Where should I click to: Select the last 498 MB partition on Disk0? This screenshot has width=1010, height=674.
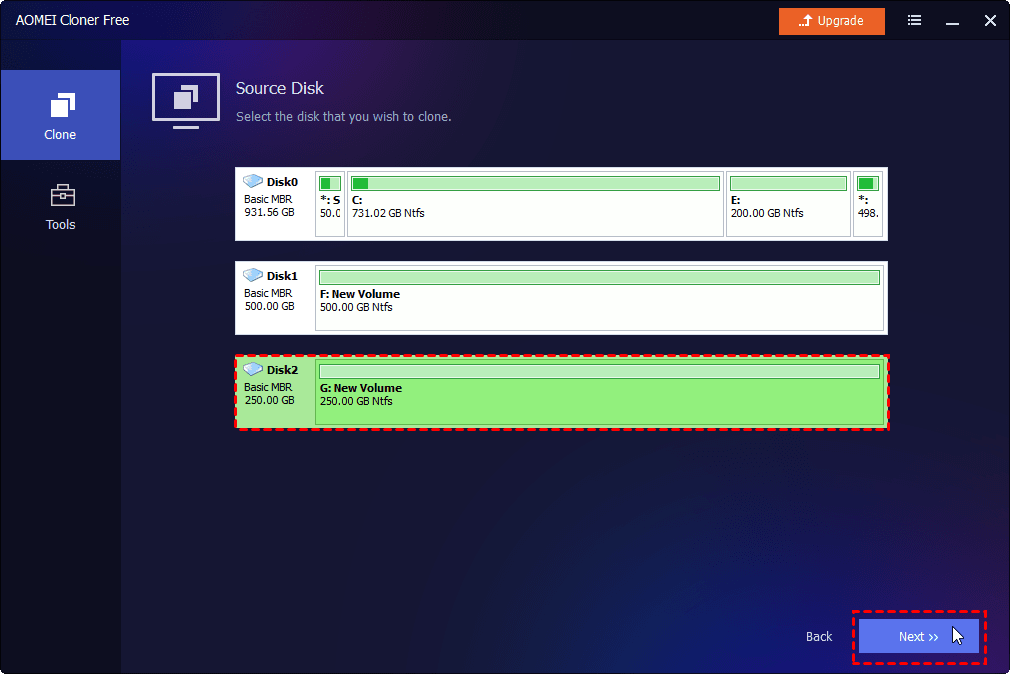coord(867,207)
